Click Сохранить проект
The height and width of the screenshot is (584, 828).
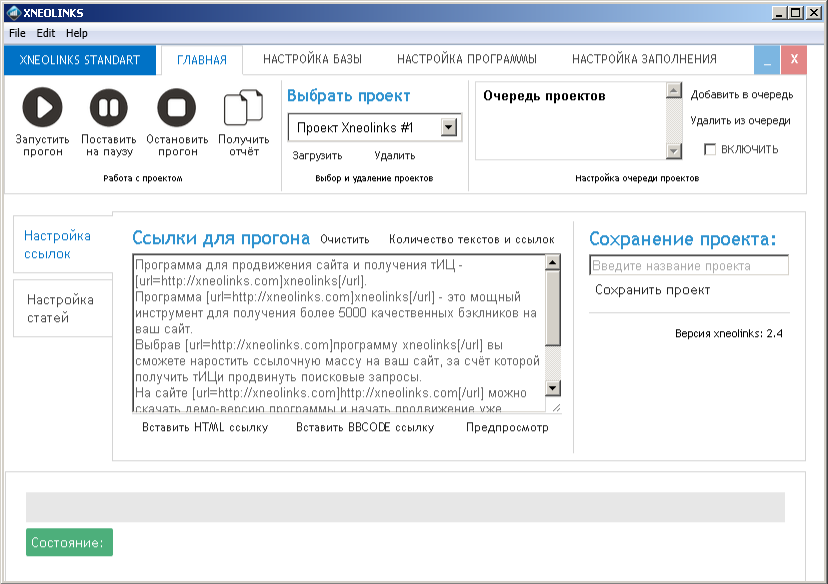[652, 290]
